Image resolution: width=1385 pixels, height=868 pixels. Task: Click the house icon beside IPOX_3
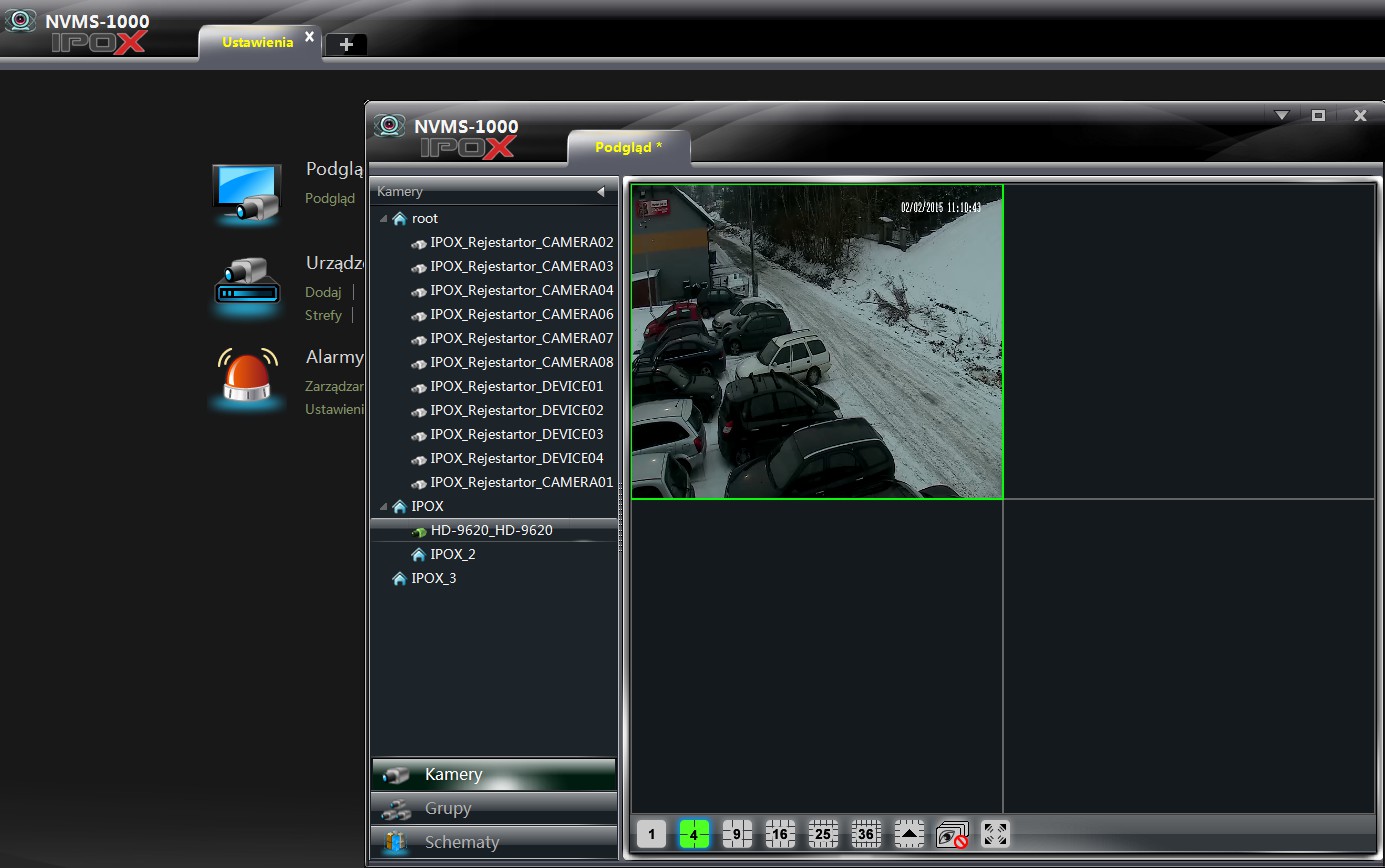pyautogui.click(x=400, y=578)
